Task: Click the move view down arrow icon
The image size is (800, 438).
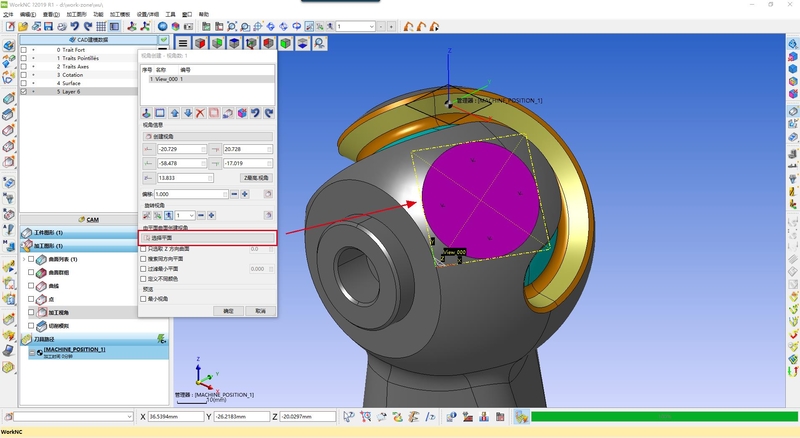Action: tap(187, 113)
